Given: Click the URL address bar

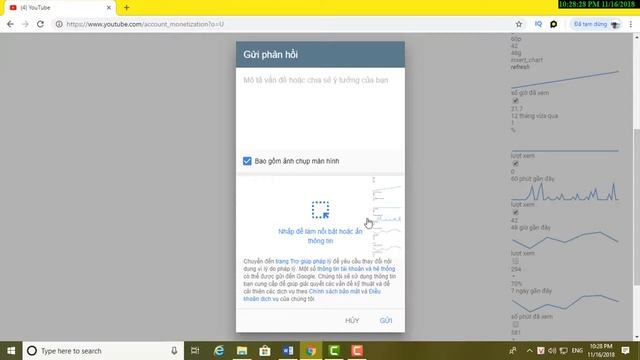Looking at the screenshot, I should 286,24.
